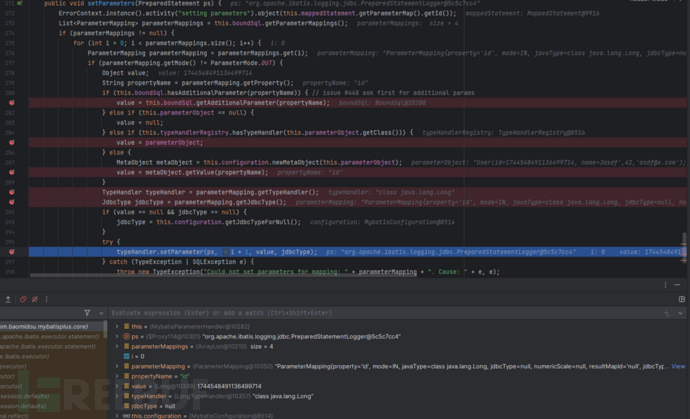
Task: Click the mute breakpoints icon in debug toolbar
Action: pyautogui.click(x=37, y=299)
